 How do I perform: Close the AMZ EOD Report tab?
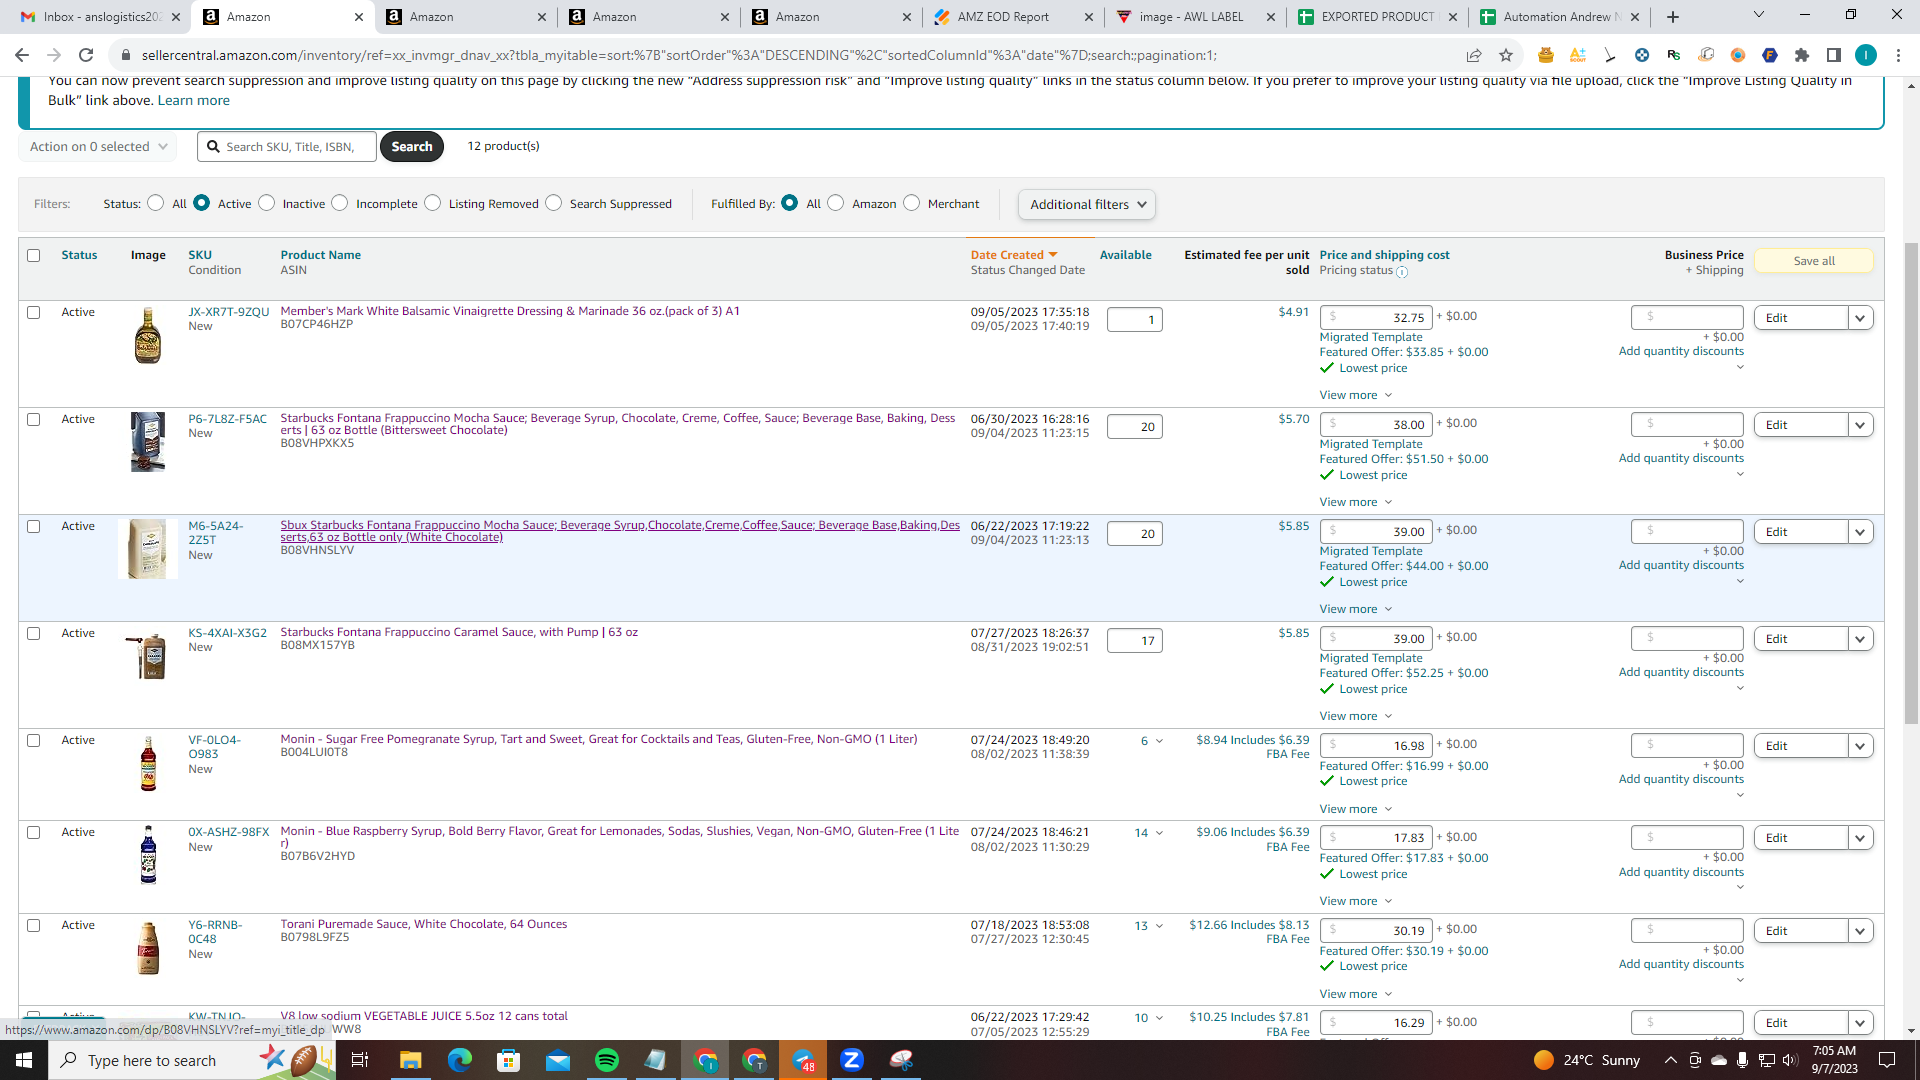click(1089, 17)
